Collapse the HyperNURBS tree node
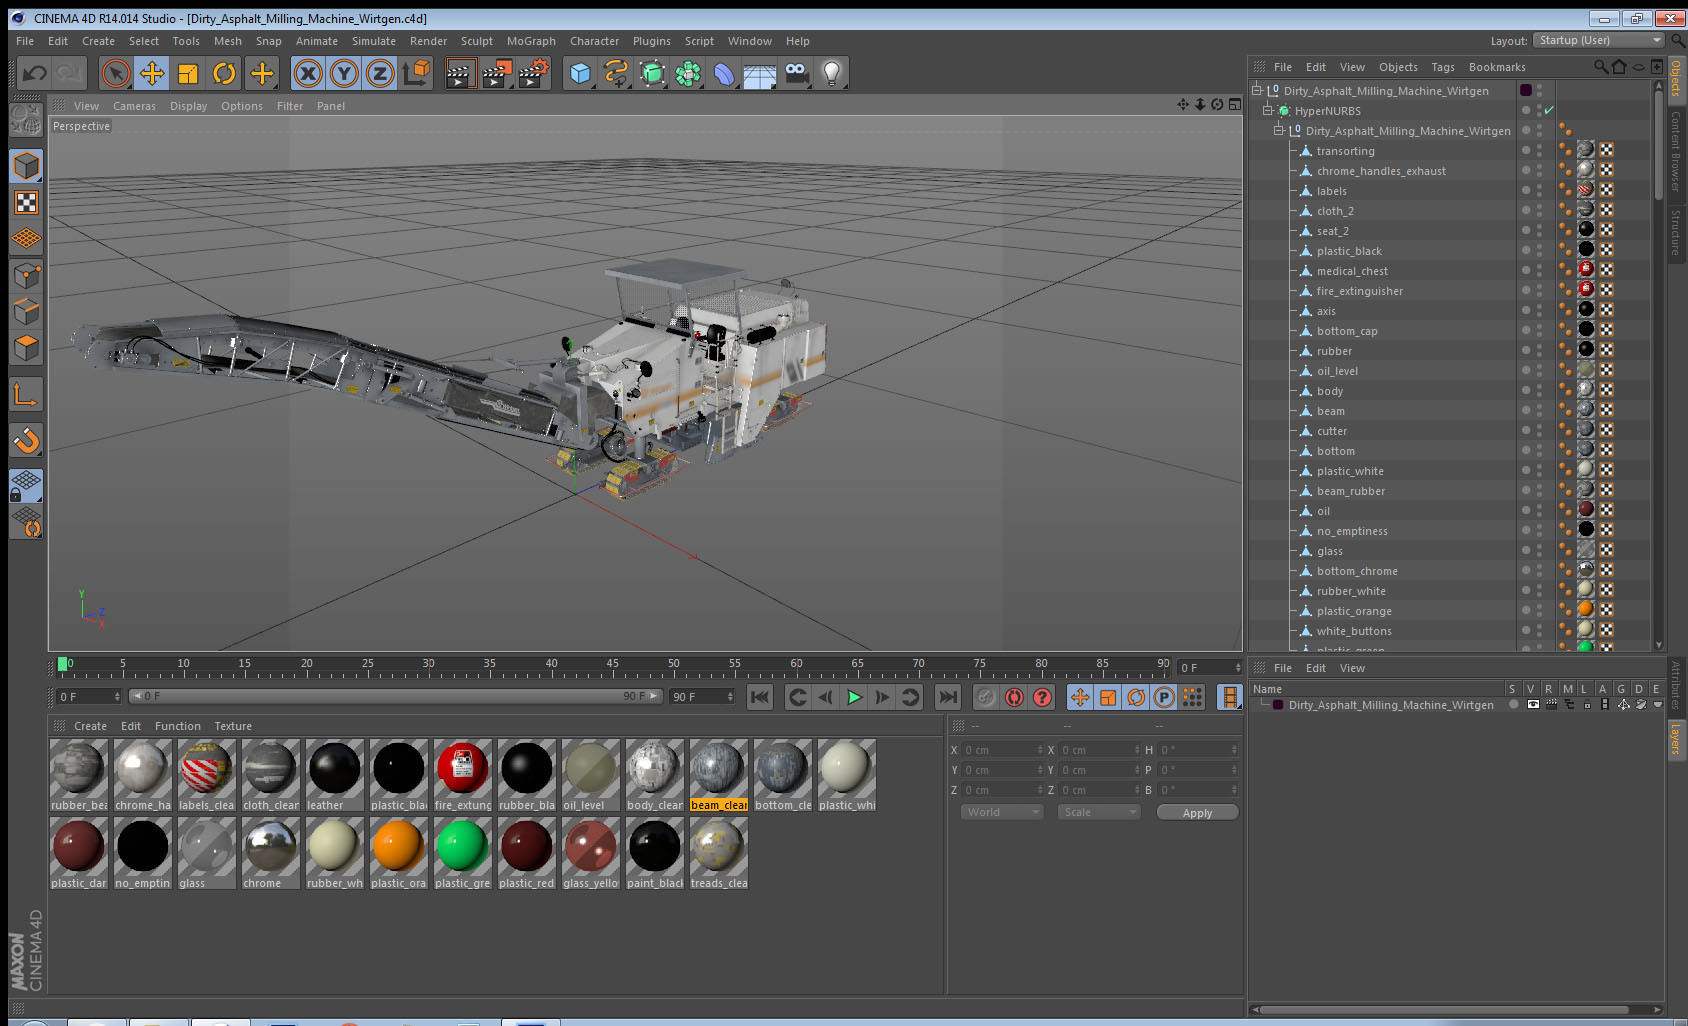Viewport: 1688px width, 1026px height. click(1267, 110)
